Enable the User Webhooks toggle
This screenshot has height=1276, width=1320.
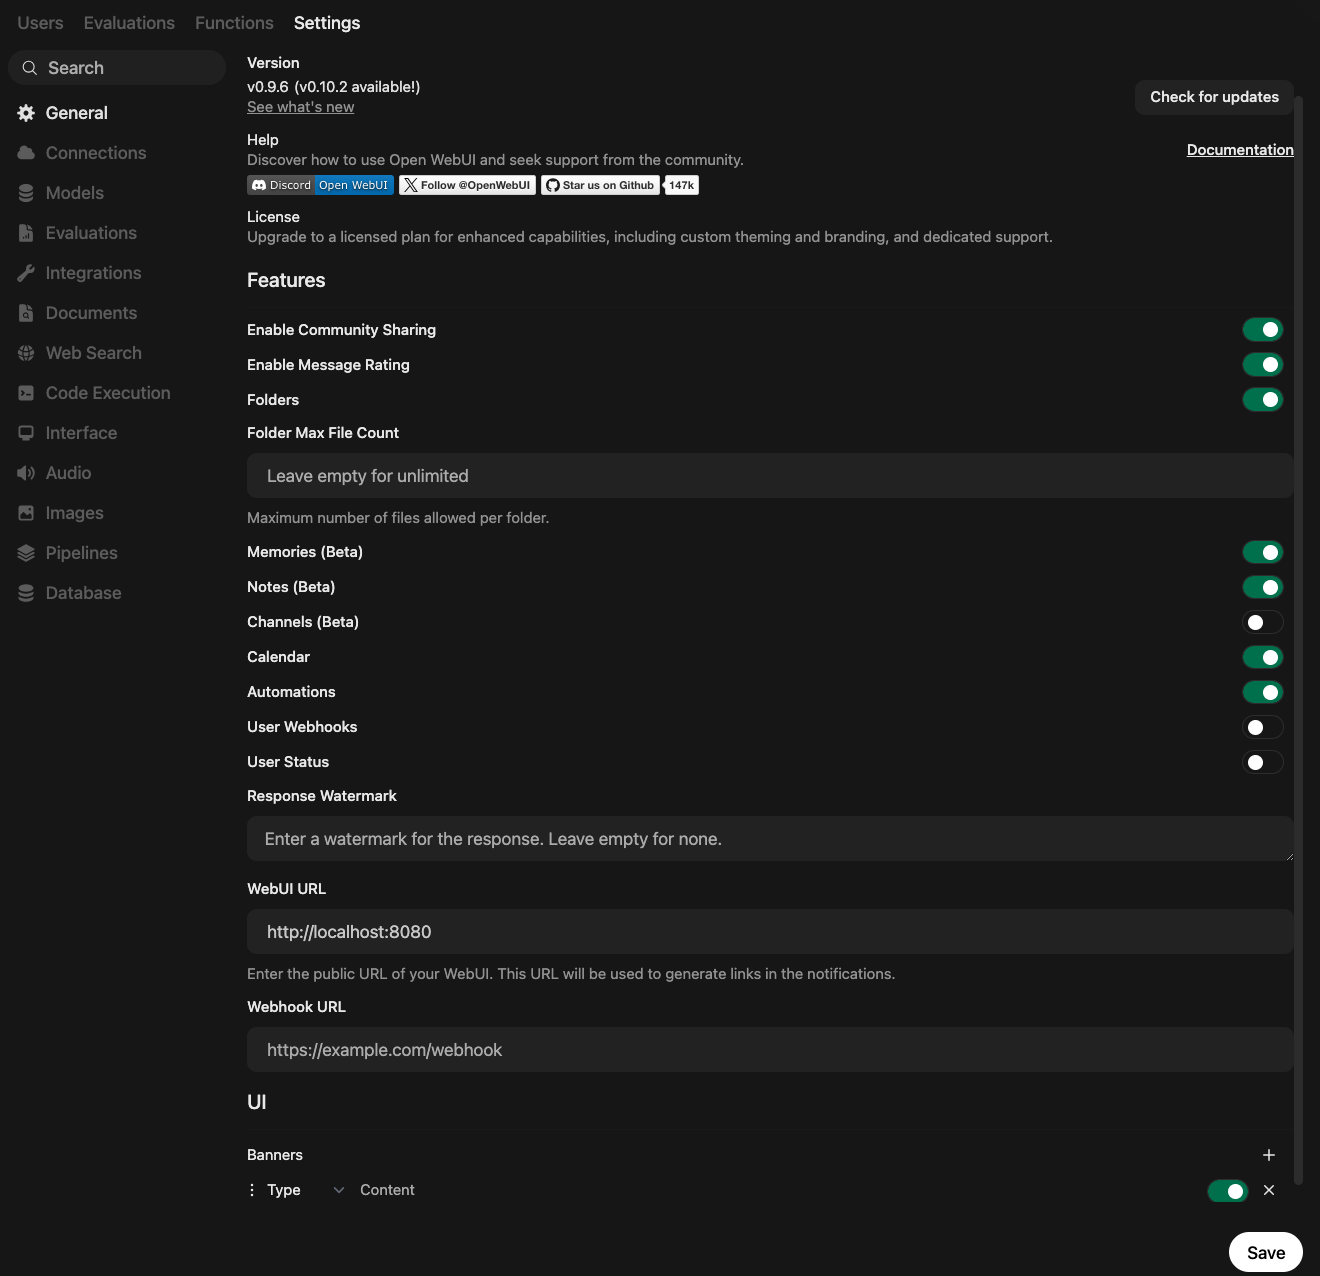point(1263,727)
